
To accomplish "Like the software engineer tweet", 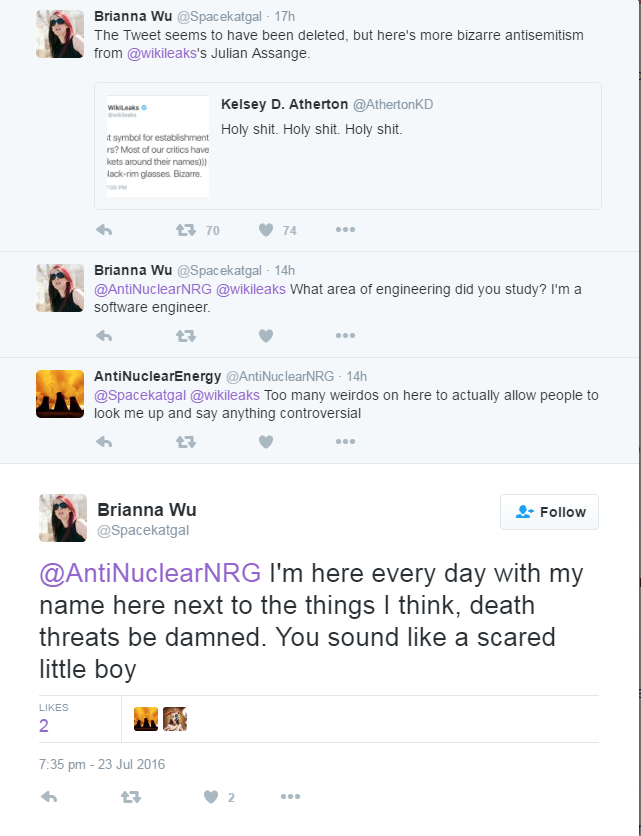I will [266, 335].
